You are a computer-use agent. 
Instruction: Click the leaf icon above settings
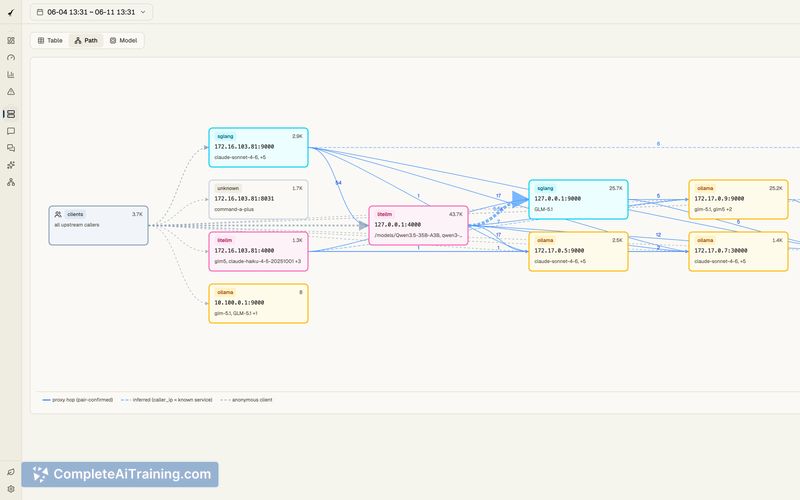[x=11, y=472]
